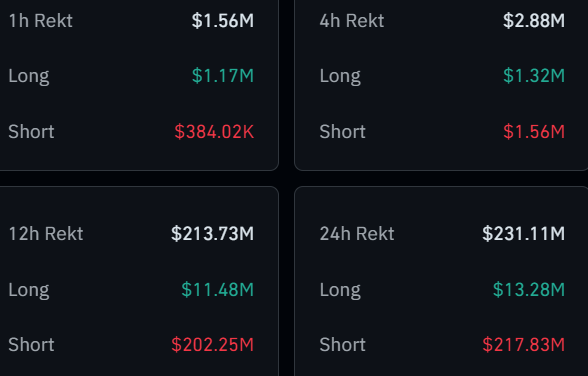Click the Long label in 1h card
588x376 pixels.
coord(29,77)
